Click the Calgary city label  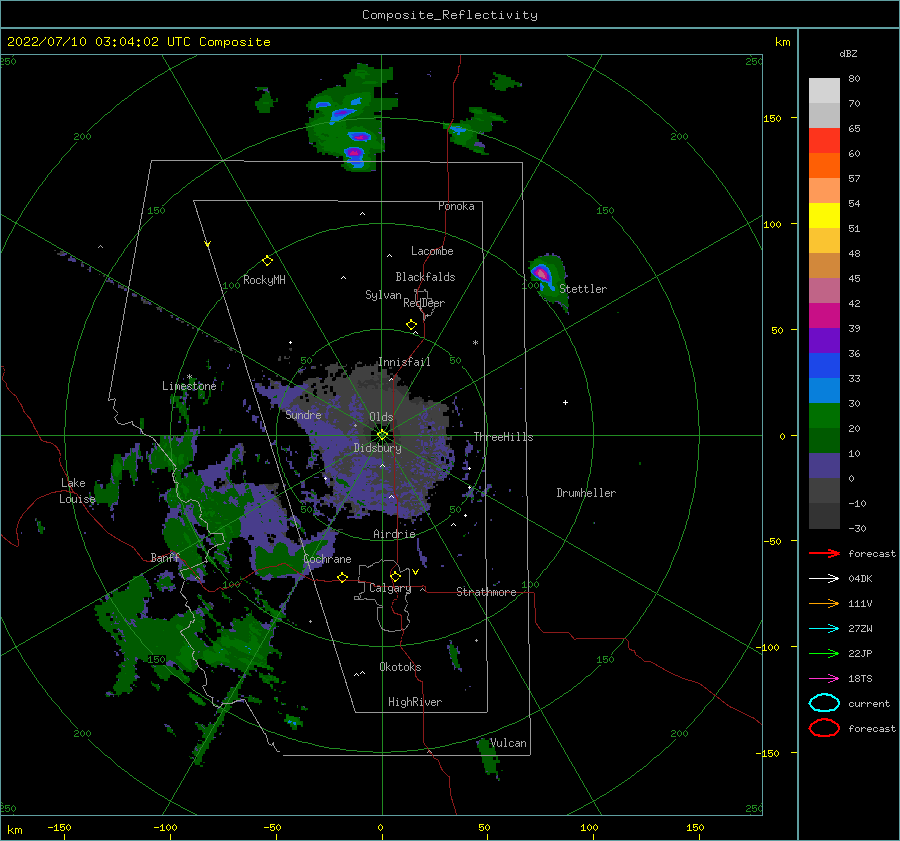390,588
